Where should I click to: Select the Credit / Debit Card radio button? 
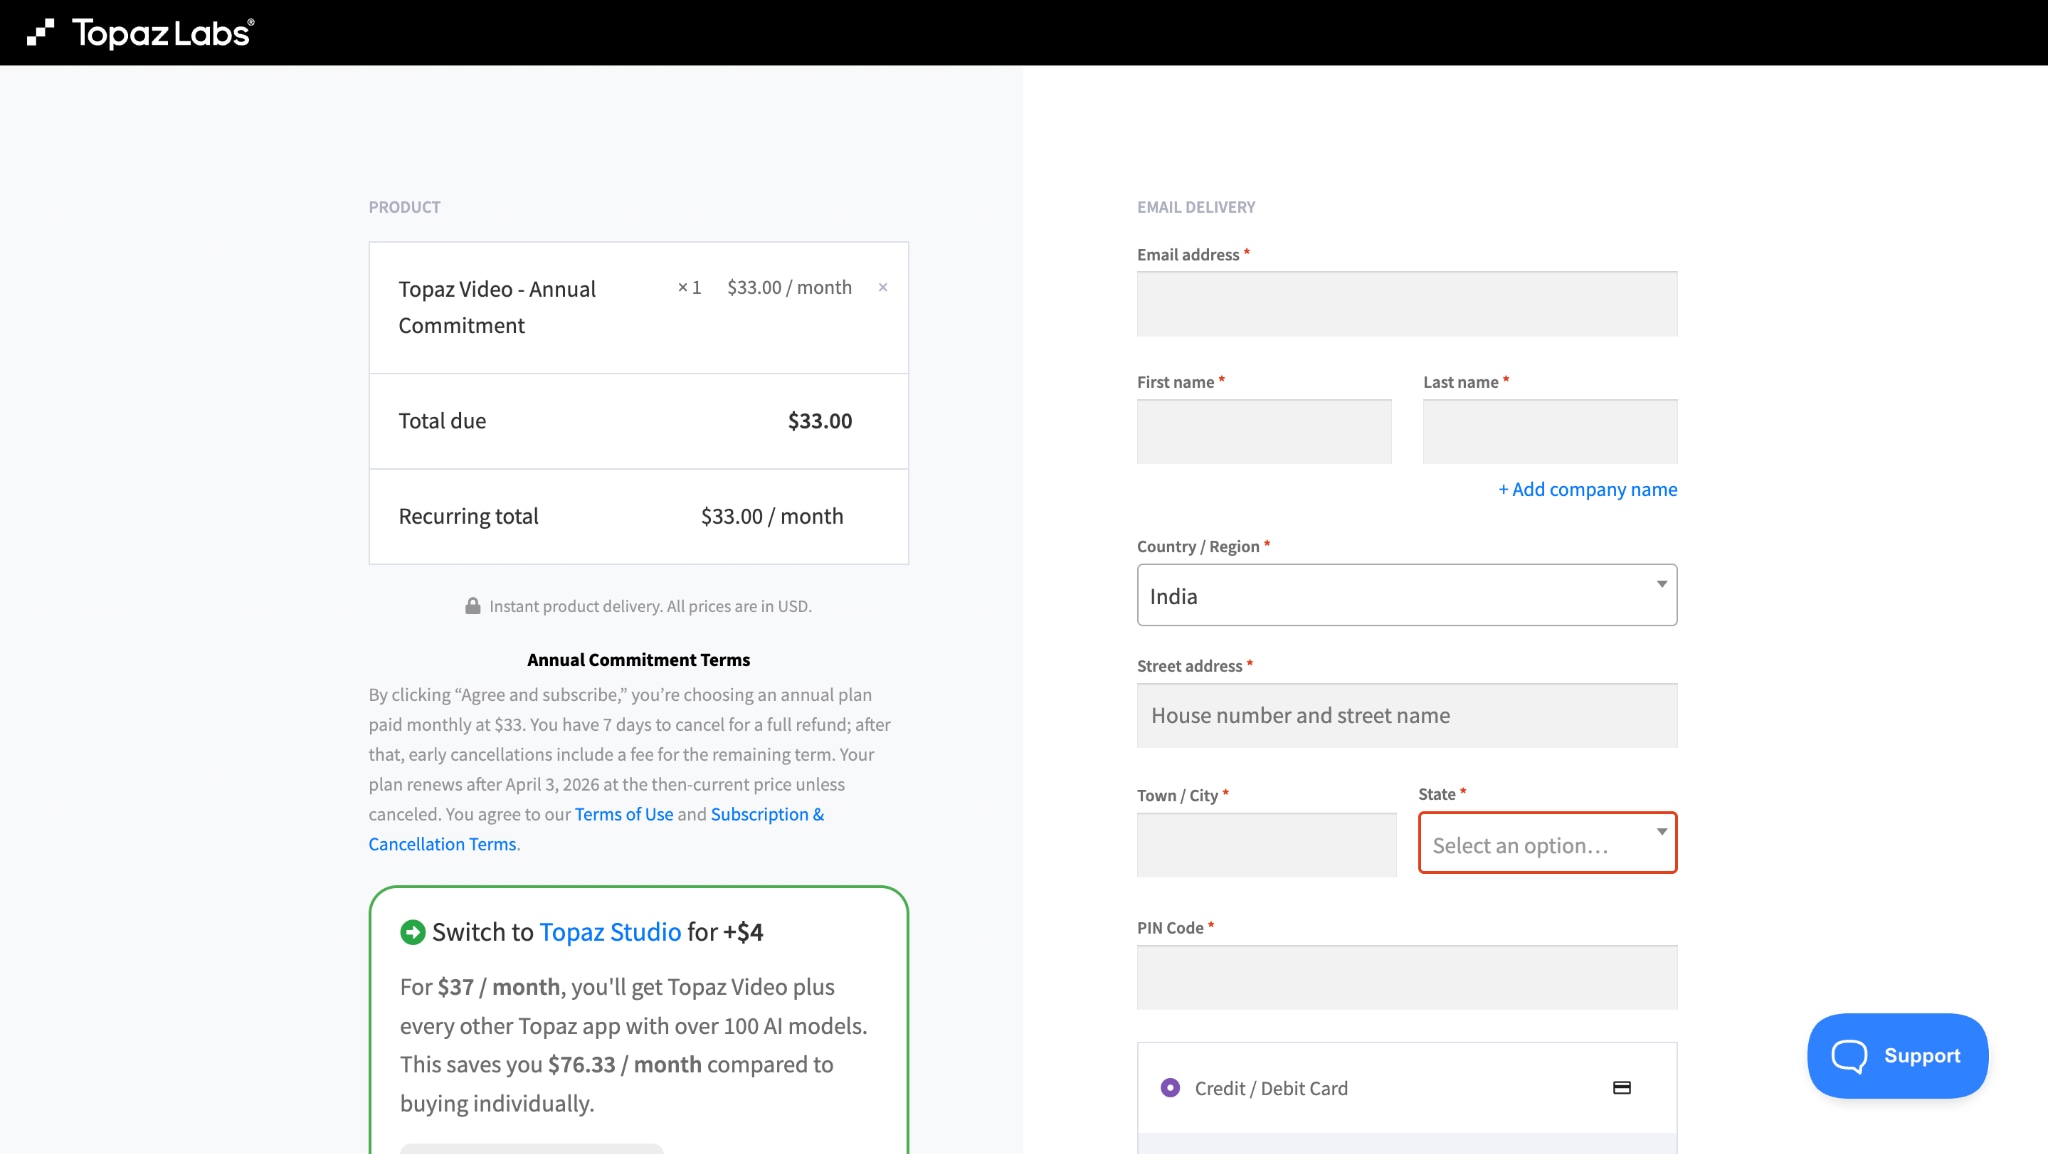pyautogui.click(x=1171, y=1087)
